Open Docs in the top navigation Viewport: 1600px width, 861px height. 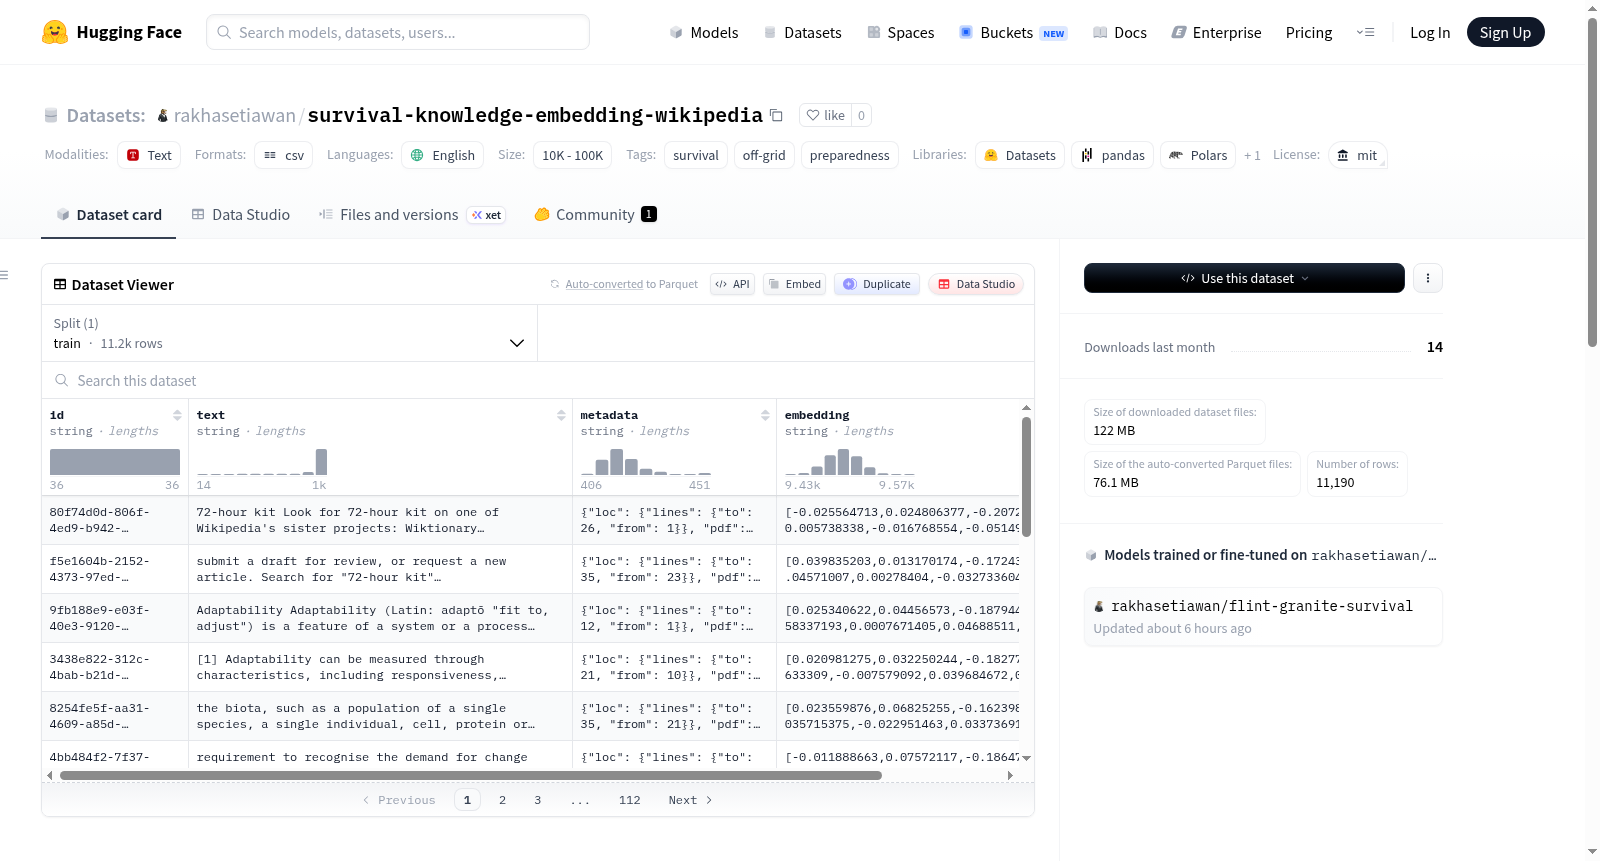(1120, 32)
